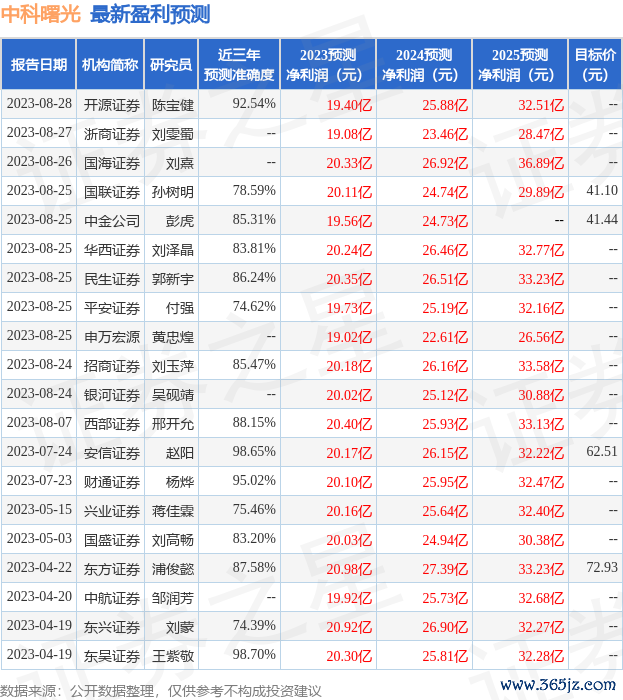
Task: Select the 国联证券 institution cell
Action: 112,192
